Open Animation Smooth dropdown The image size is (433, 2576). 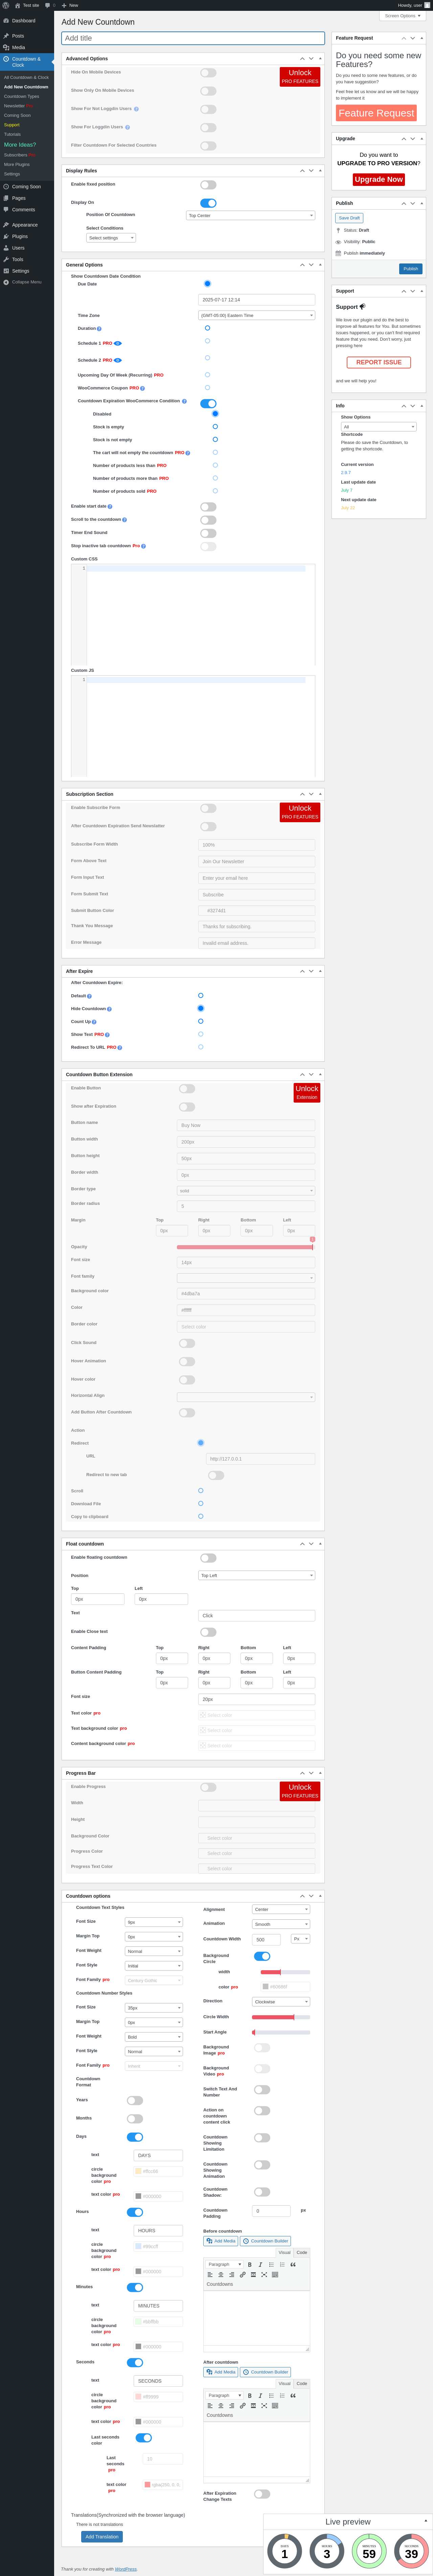pyautogui.click(x=281, y=1924)
